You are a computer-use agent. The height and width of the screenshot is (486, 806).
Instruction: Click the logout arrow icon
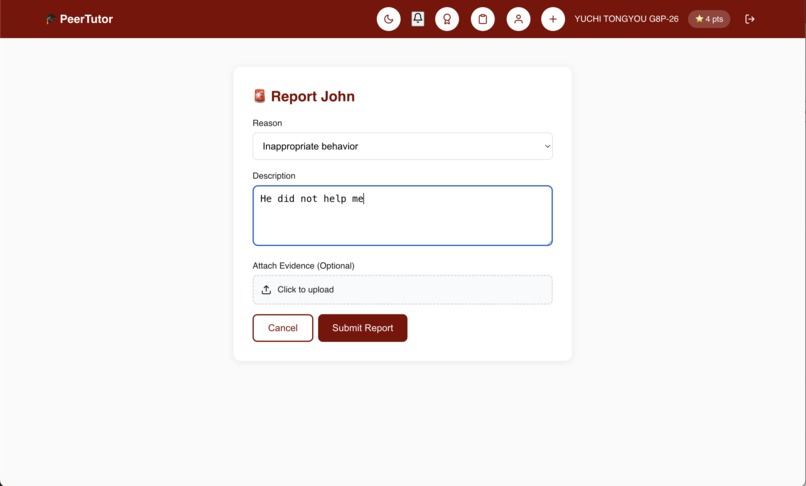tap(749, 19)
